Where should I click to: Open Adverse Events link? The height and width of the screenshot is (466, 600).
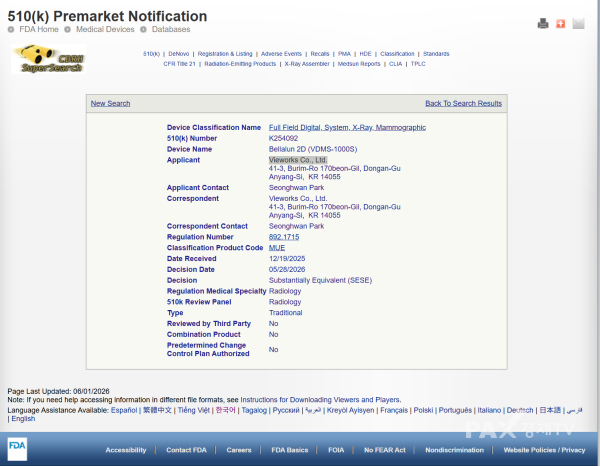click(281, 54)
